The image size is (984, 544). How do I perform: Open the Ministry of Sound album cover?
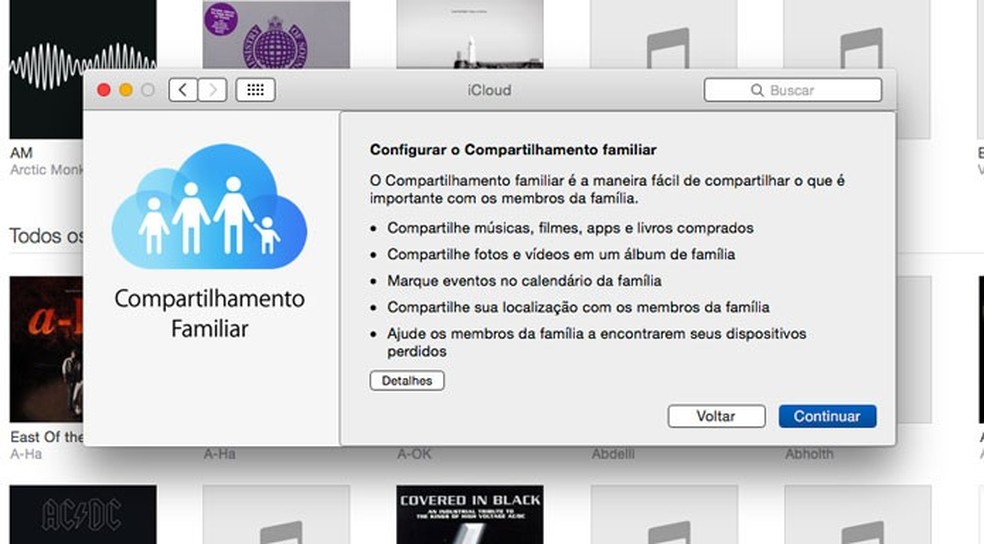click(x=276, y=35)
